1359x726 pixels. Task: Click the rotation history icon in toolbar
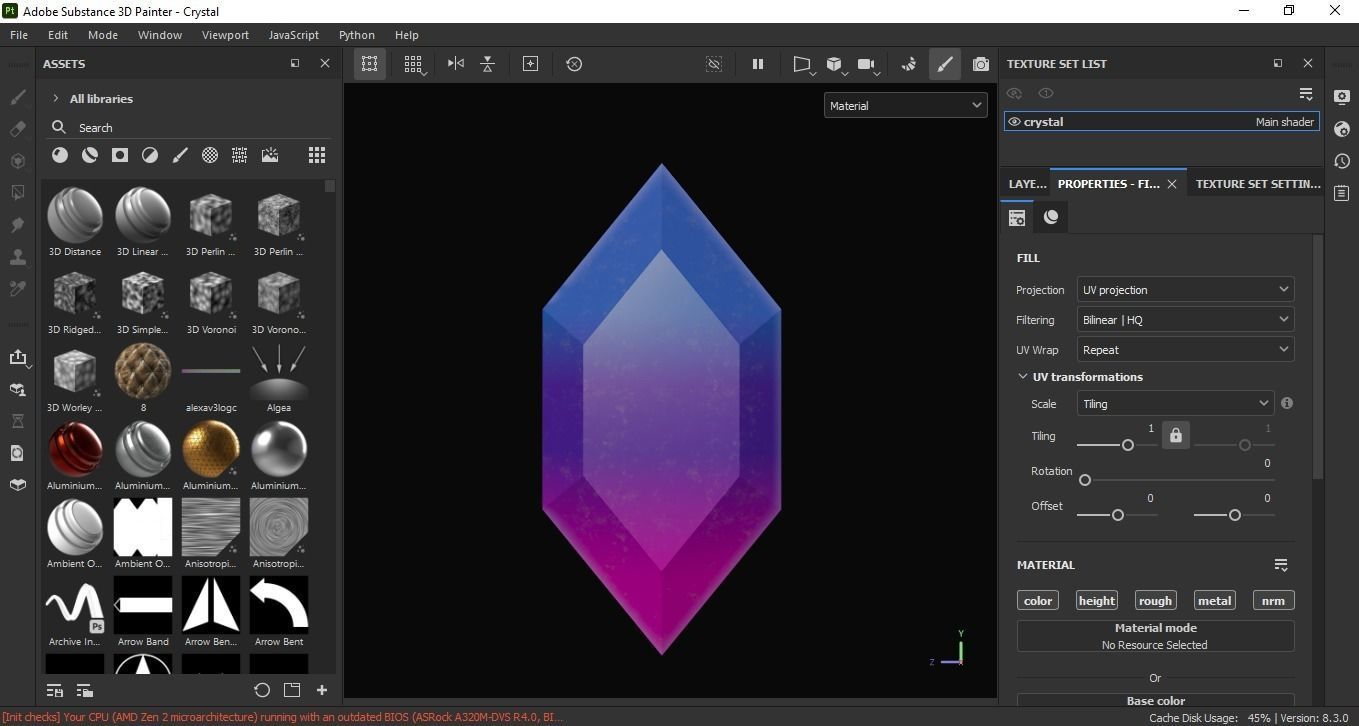tap(574, 63)
